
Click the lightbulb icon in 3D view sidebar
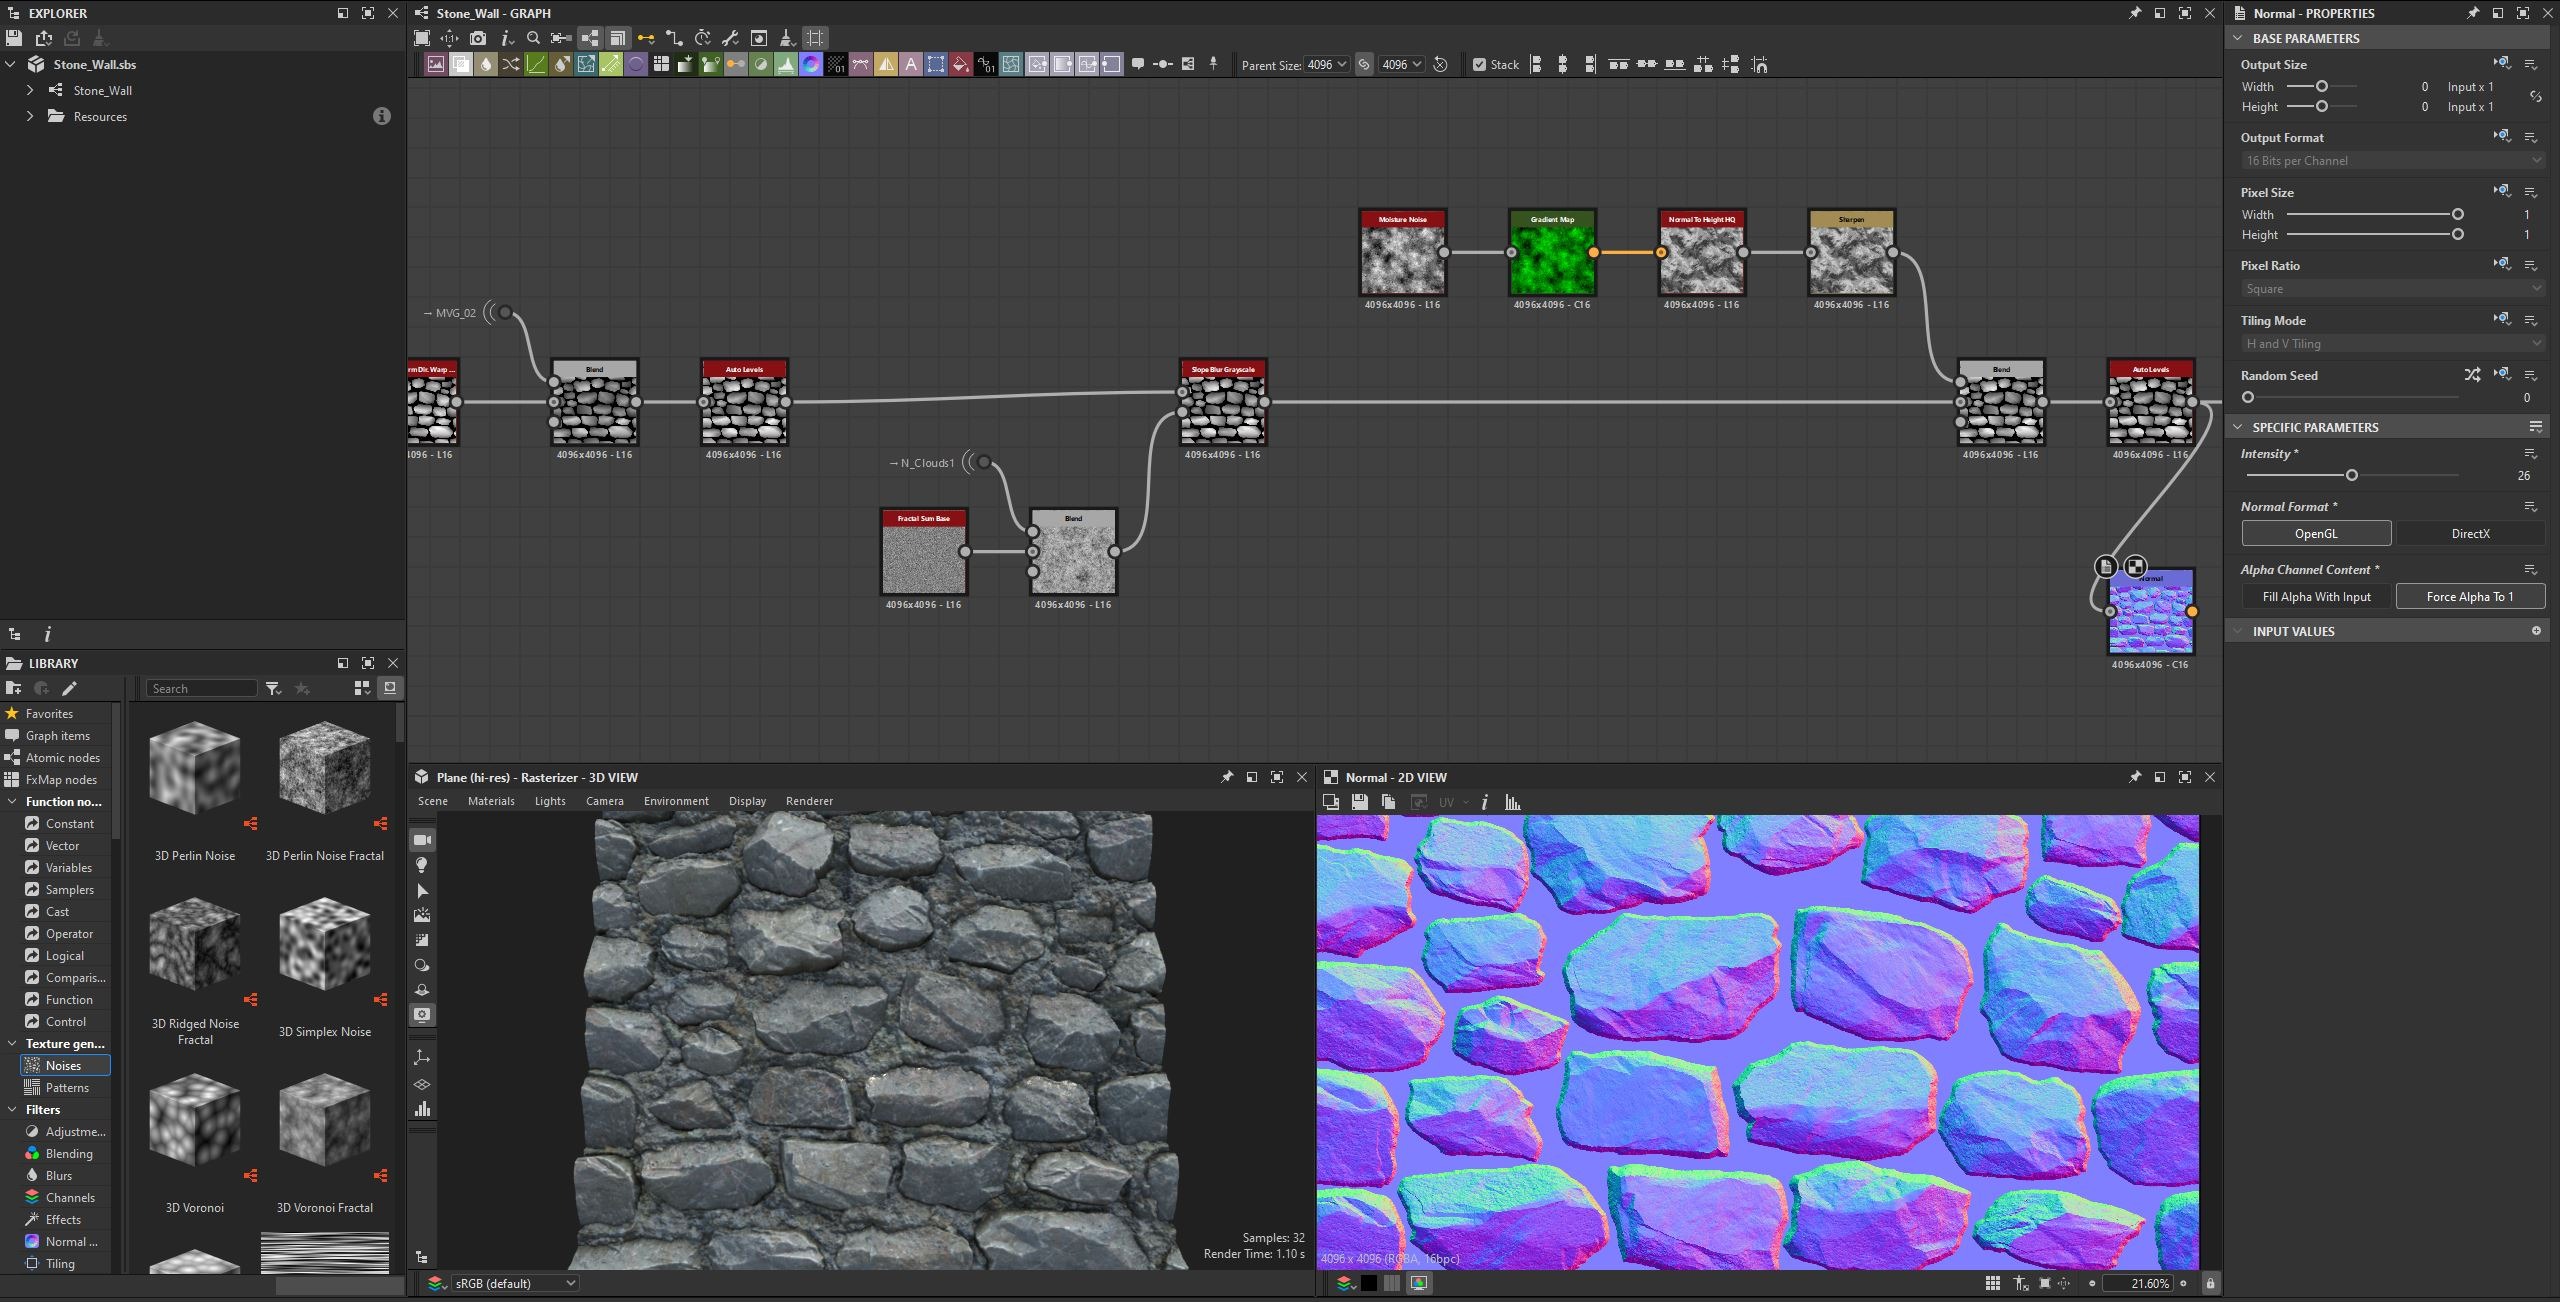pos(422,865)
